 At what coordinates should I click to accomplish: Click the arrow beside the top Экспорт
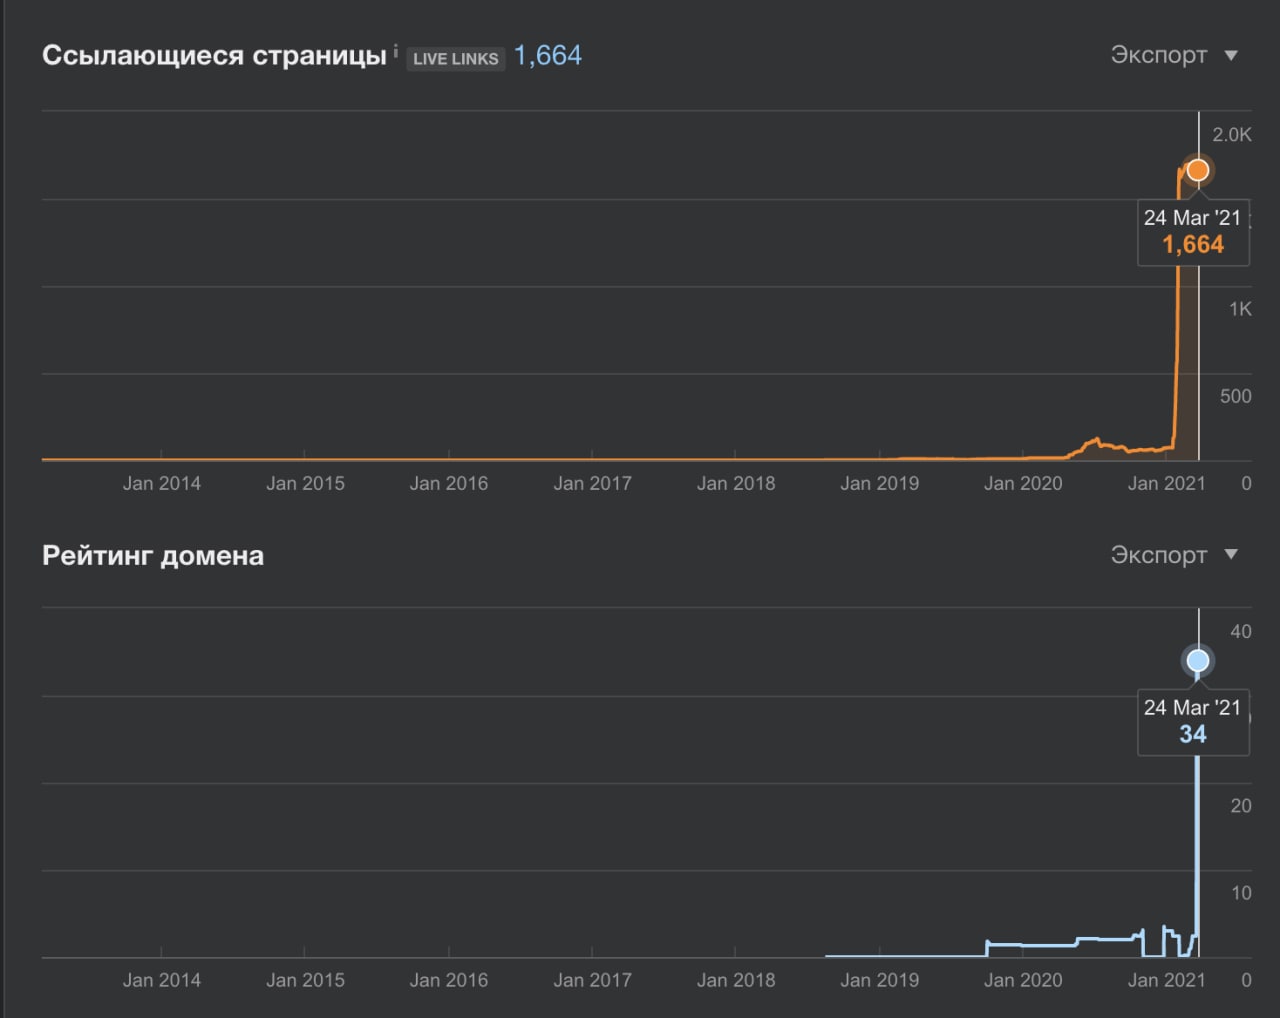click(1231, 56)
